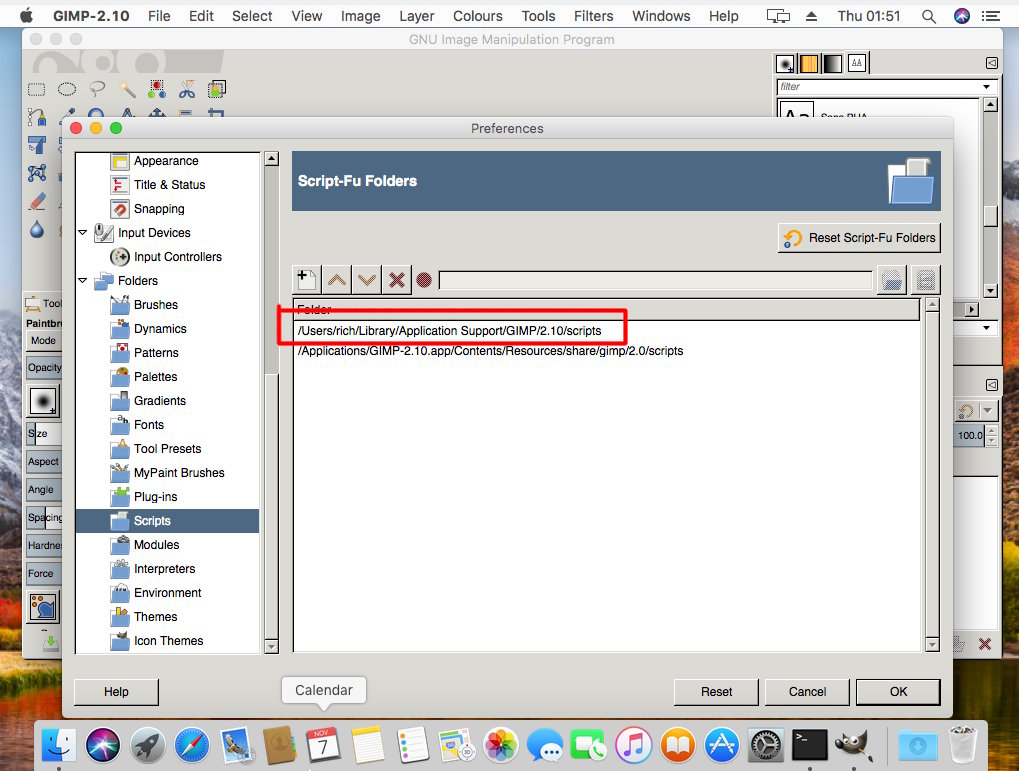
Task: Click Size slider in tool options
Action: (x=44, y=434)
